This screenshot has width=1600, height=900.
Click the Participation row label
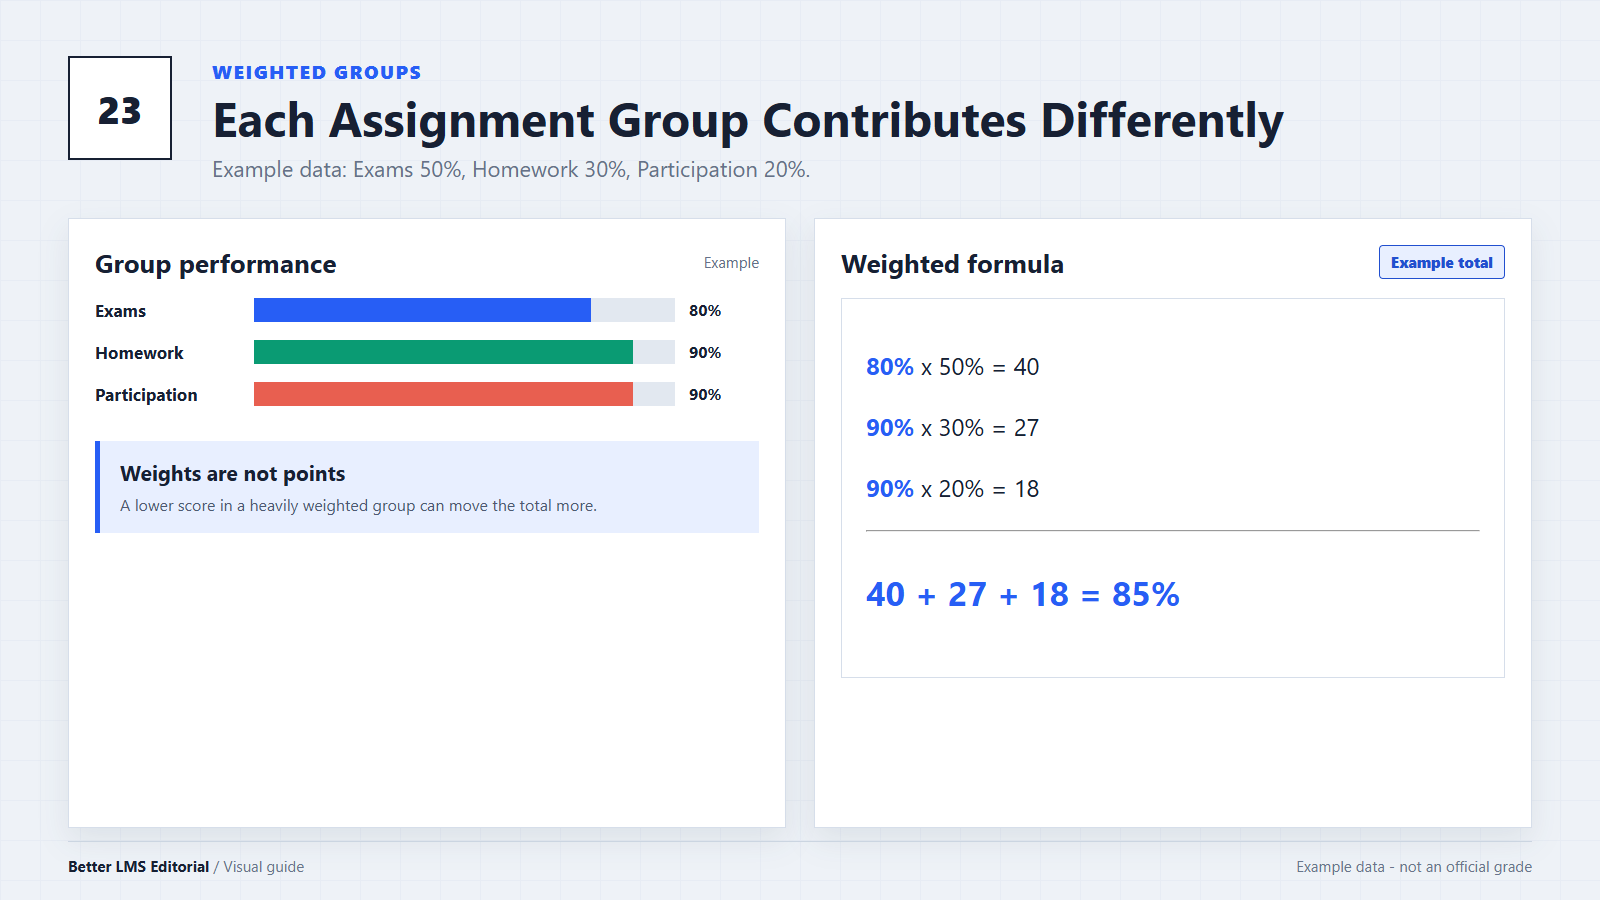pos(146,395)
